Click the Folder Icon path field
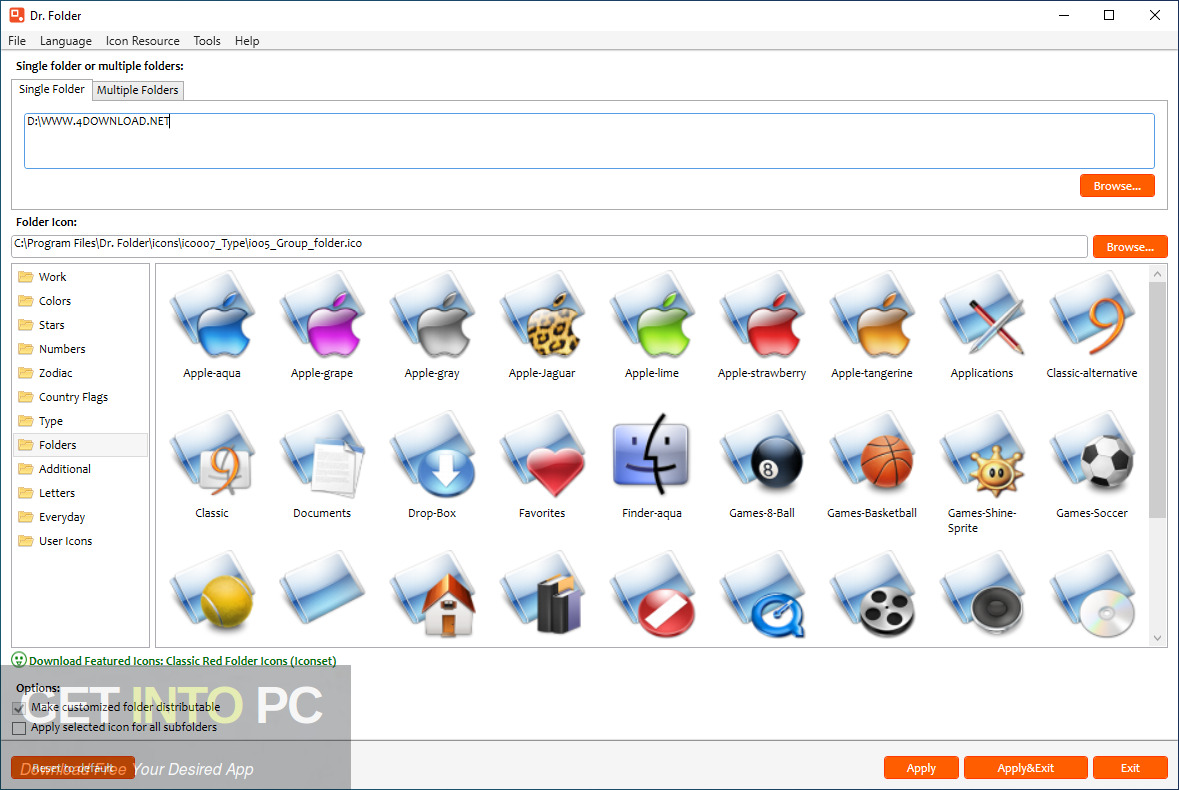The width and height of the screenshot is (1179, 790). click(549, 246)
